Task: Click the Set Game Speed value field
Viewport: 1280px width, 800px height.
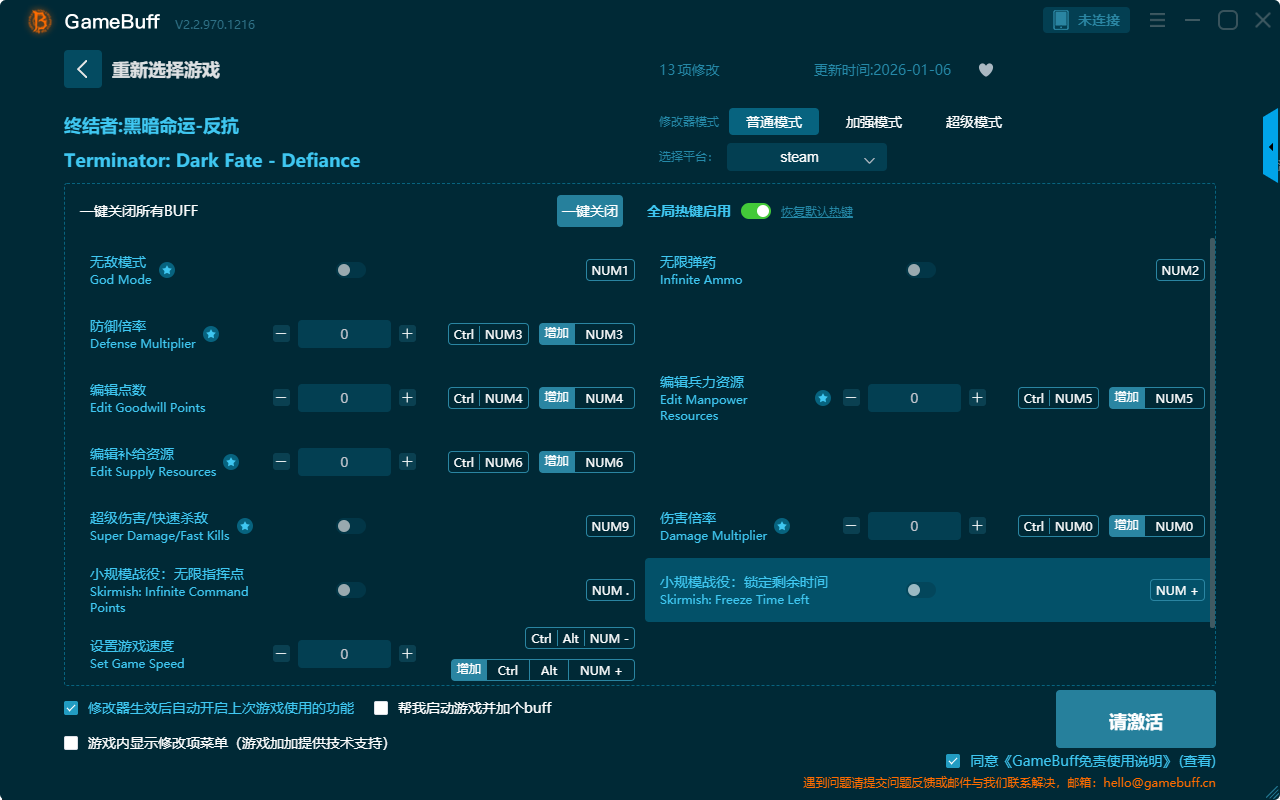Action: click(x=344, y=654)
